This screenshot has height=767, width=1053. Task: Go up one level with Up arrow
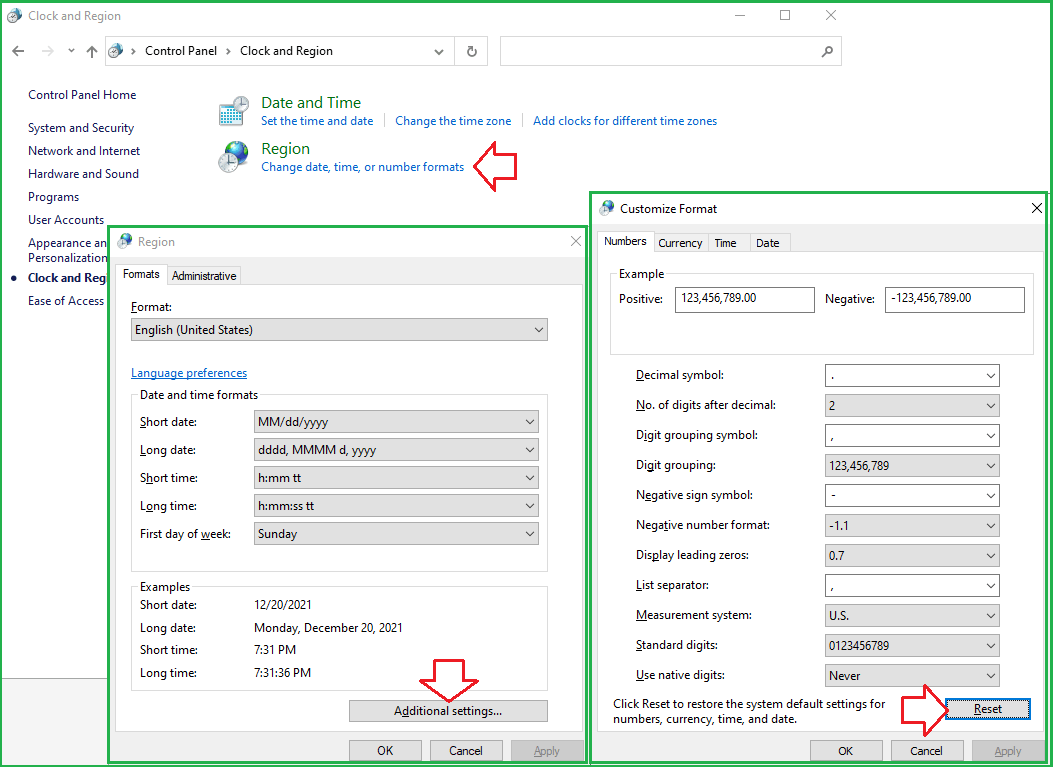tap(92, 51)
